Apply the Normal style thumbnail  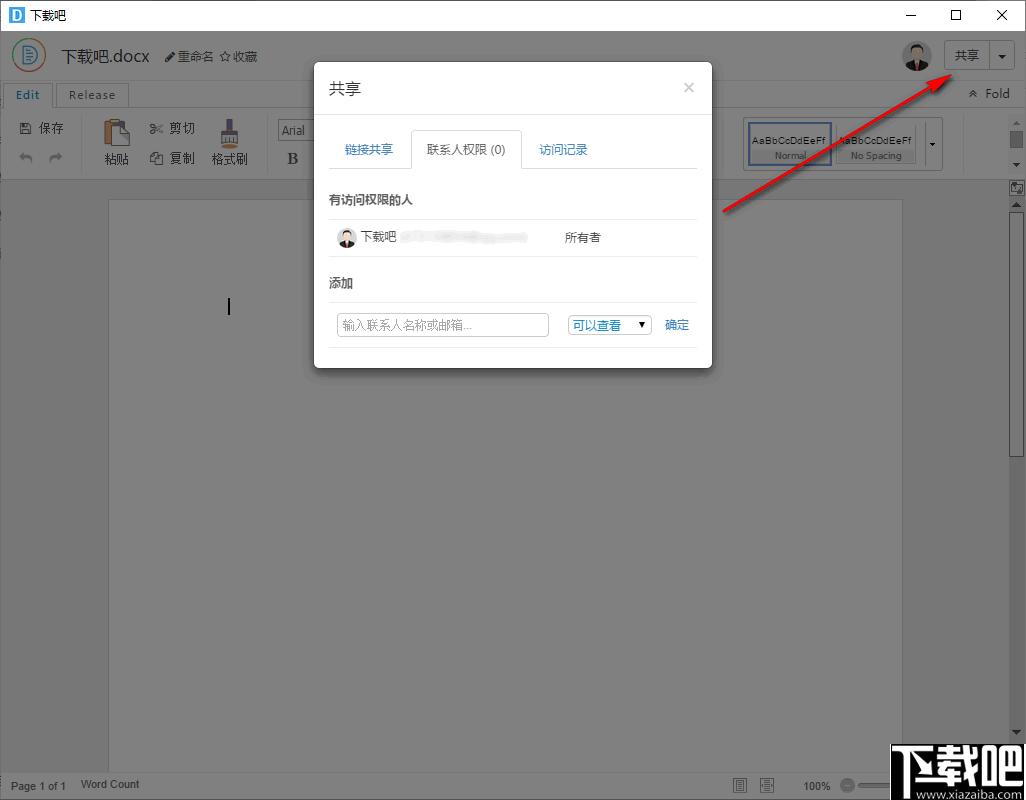click(790, 144)
